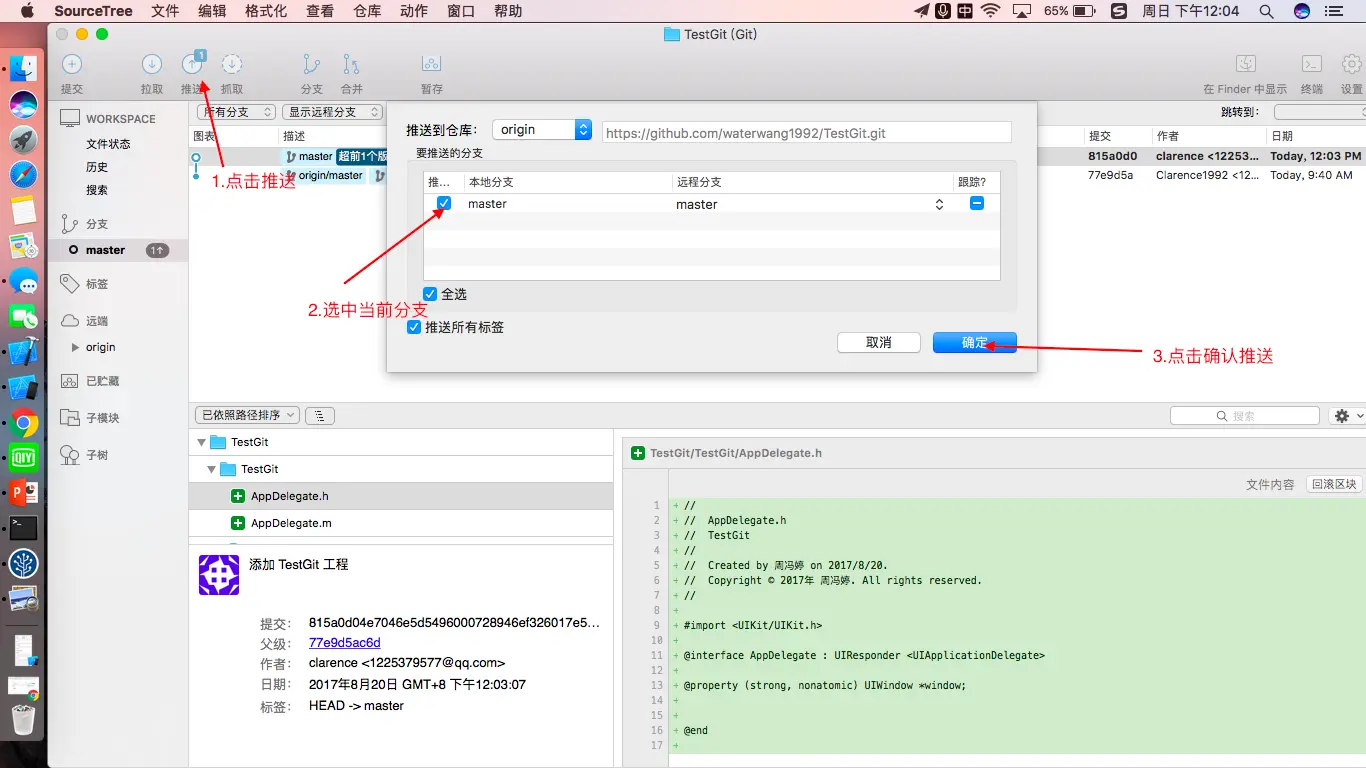Click the Jump To (跳转到) field
The width and height of the screenshot is (1366, 768).
[x=1319, y=112]
